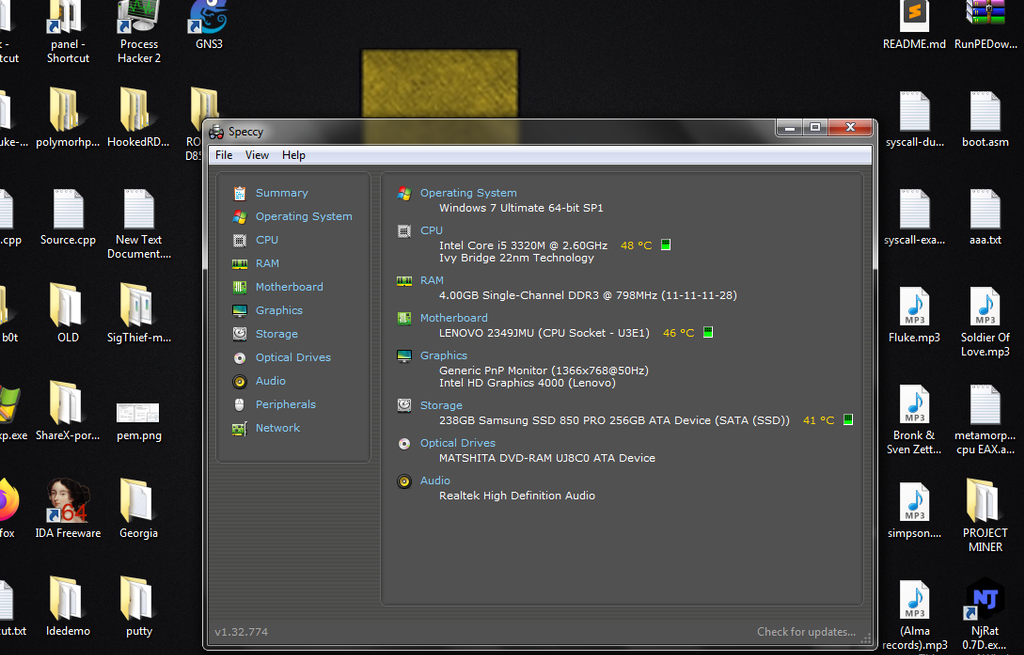
Task: Open the Motherboard heading in summary
Action: tap(453, 318)
